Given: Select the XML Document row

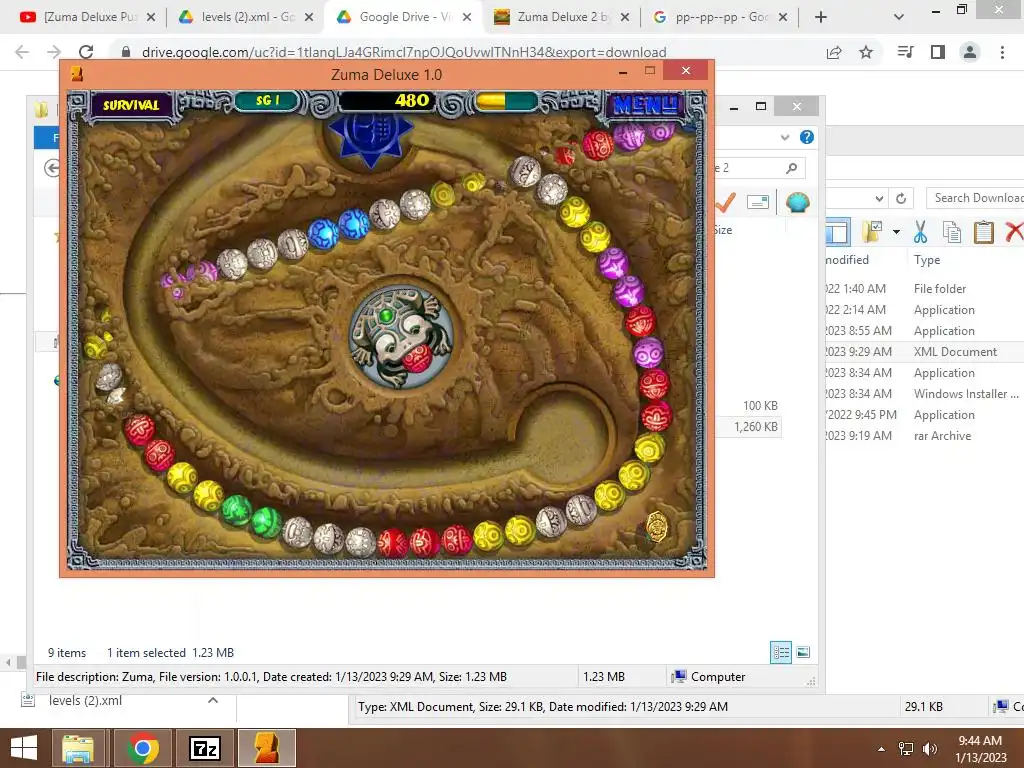Looking at the screenshot, I should (x=924, y=351).
